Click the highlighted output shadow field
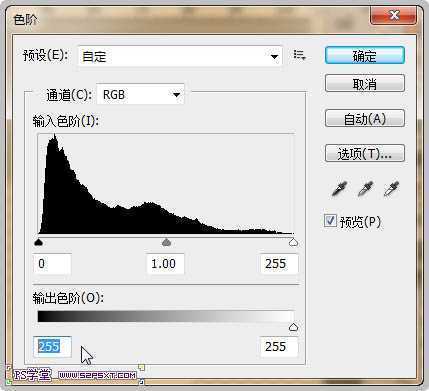The width and height of the screenshot is (429, 391). point(52,347)
